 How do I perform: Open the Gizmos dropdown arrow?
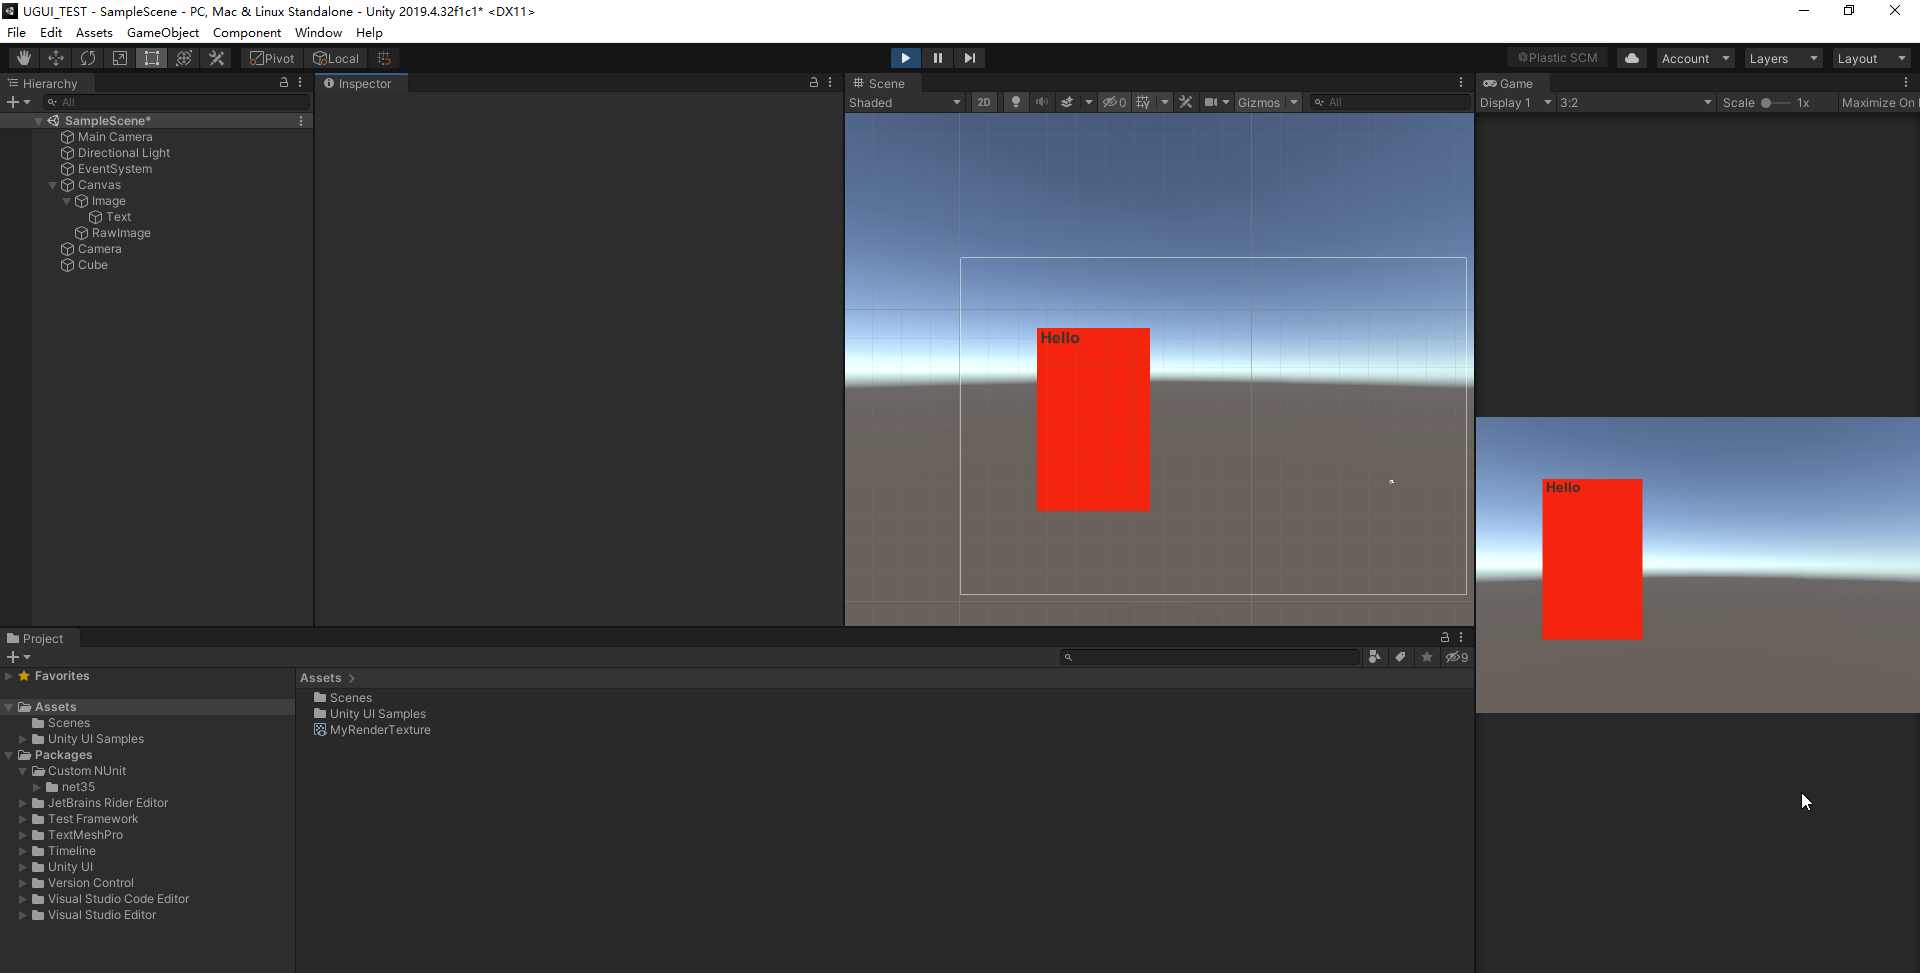pyautogui.click(x=1294, y=102)
